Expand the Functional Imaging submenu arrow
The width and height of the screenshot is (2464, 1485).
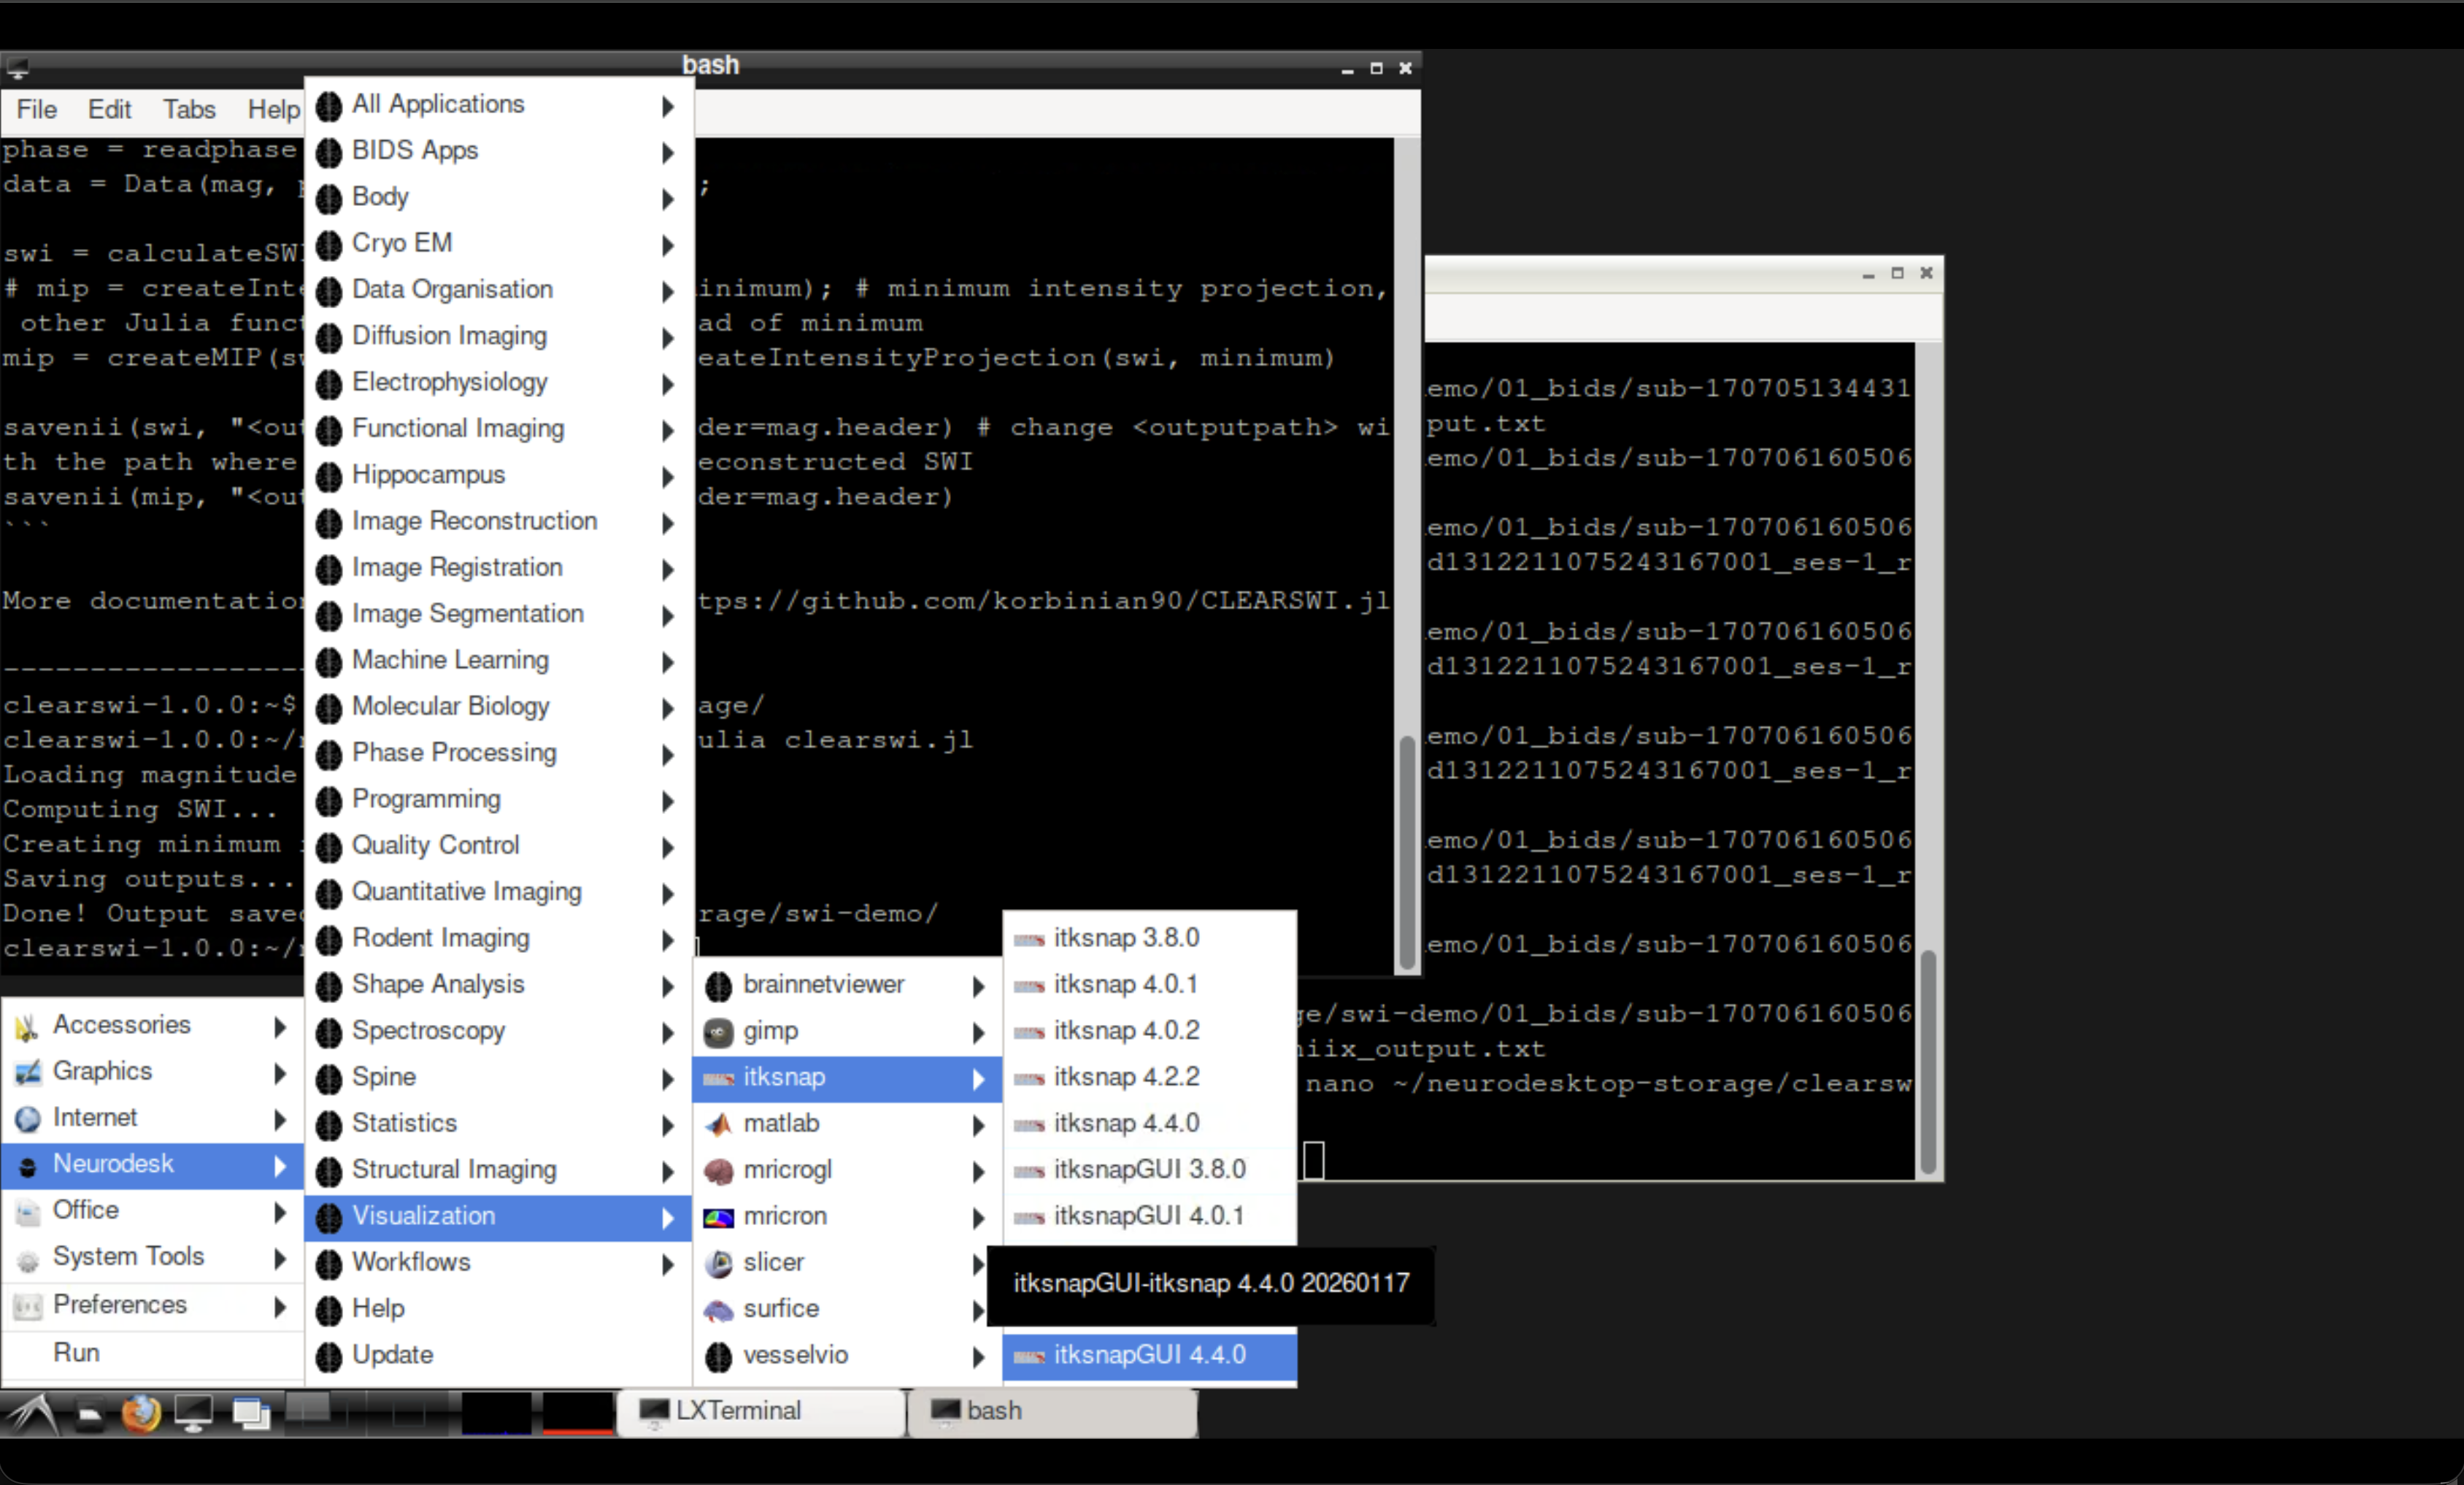point(668,430)
